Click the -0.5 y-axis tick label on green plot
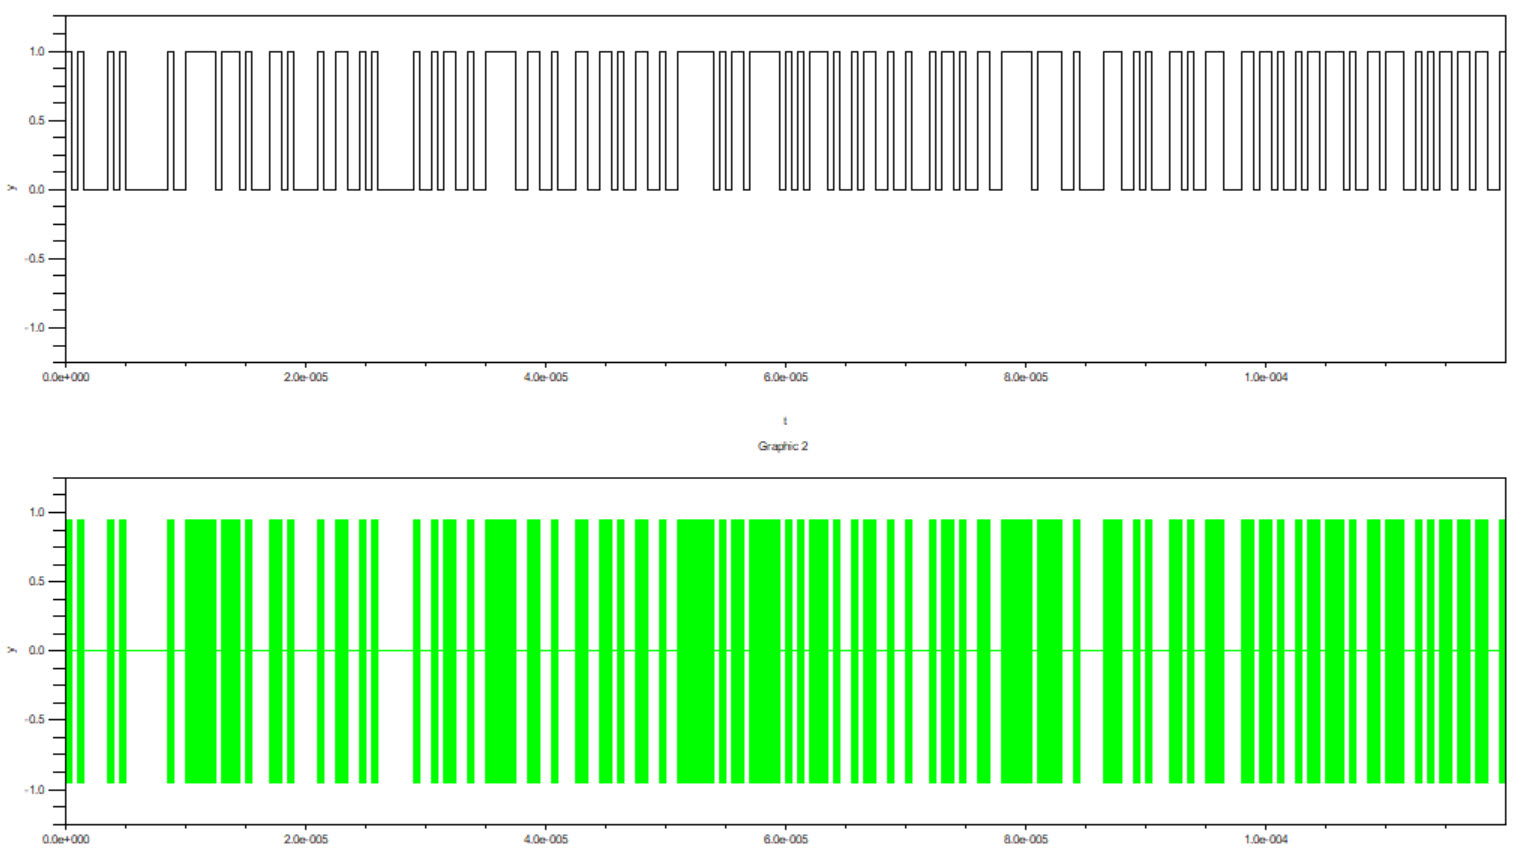This screenshot has height=859, width=1531. [x=35, y=720]
